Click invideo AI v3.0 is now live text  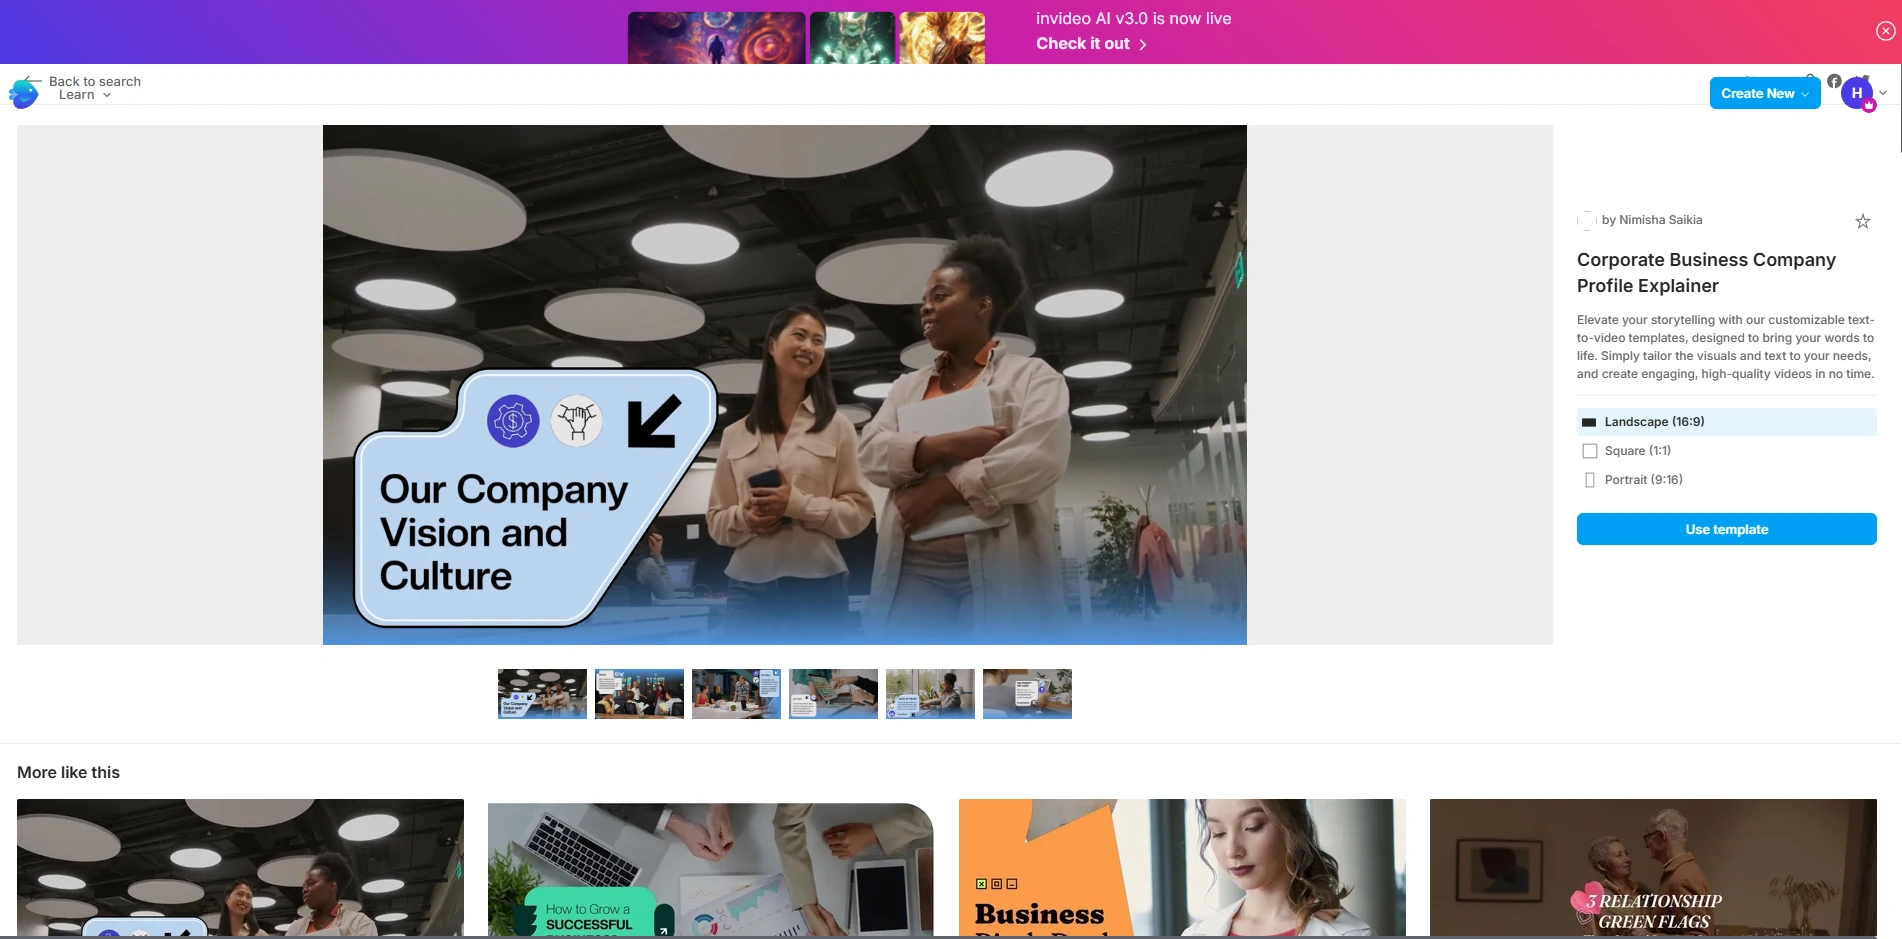tap(1133, 18)
